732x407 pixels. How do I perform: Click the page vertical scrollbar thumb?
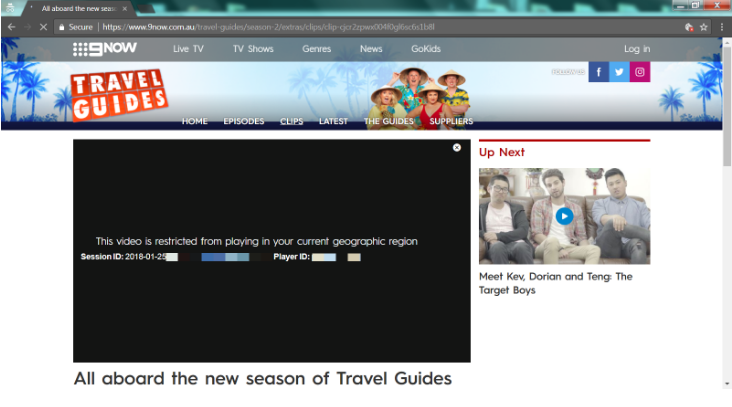coord(727,105)
